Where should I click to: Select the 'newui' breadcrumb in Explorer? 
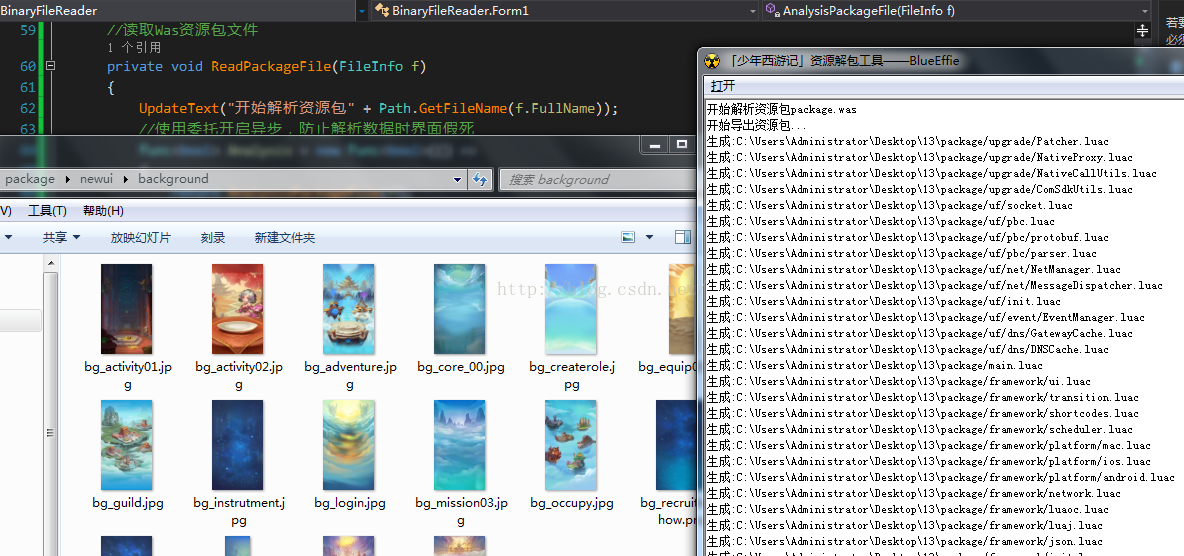coord(96,179)
